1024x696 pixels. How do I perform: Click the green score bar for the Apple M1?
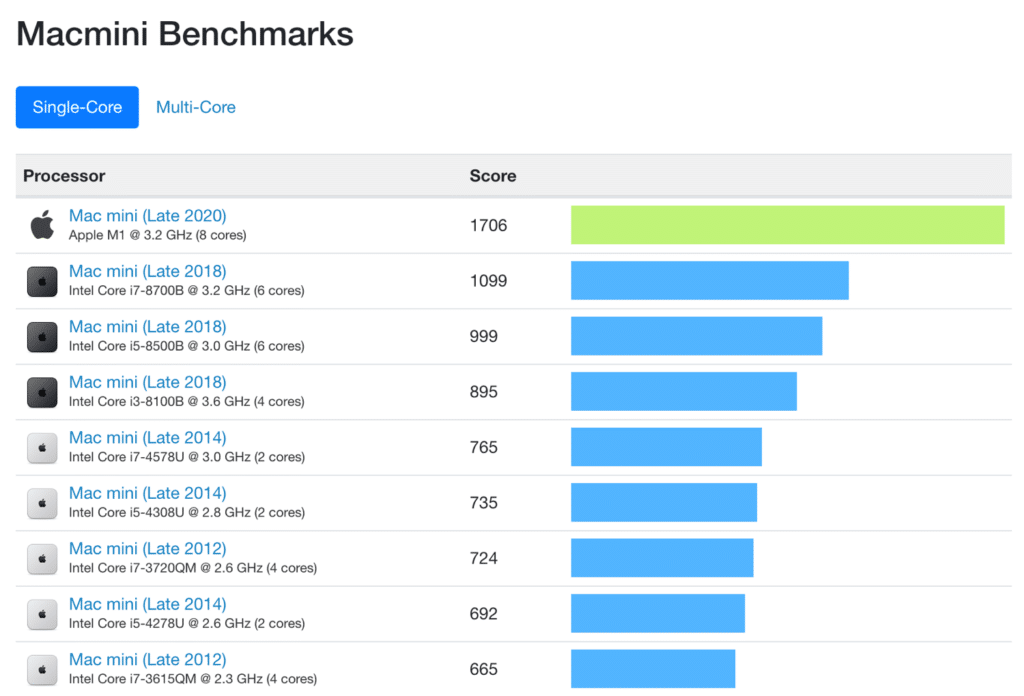coord(787,225)
